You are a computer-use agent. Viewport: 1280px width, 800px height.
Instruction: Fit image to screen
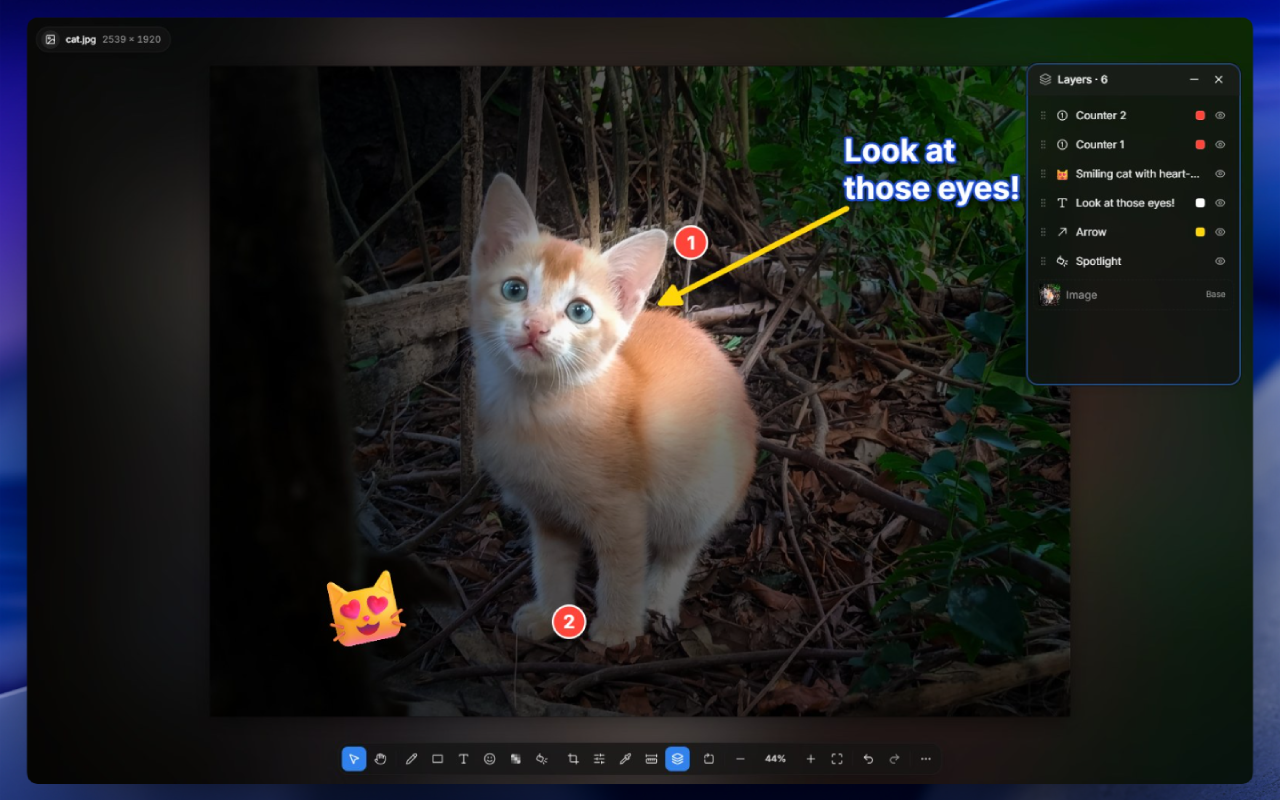point(837,759)
